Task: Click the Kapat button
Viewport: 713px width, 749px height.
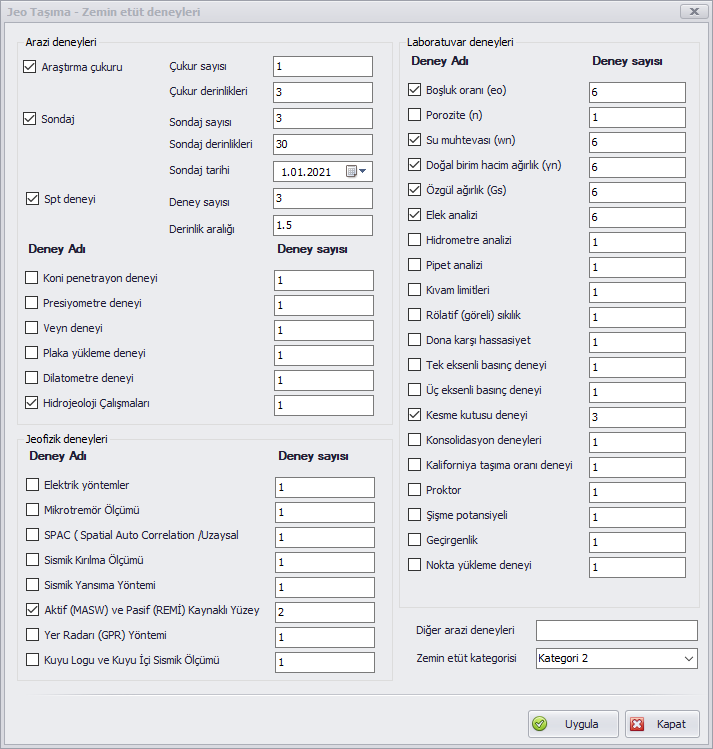Action: (662, 724)
